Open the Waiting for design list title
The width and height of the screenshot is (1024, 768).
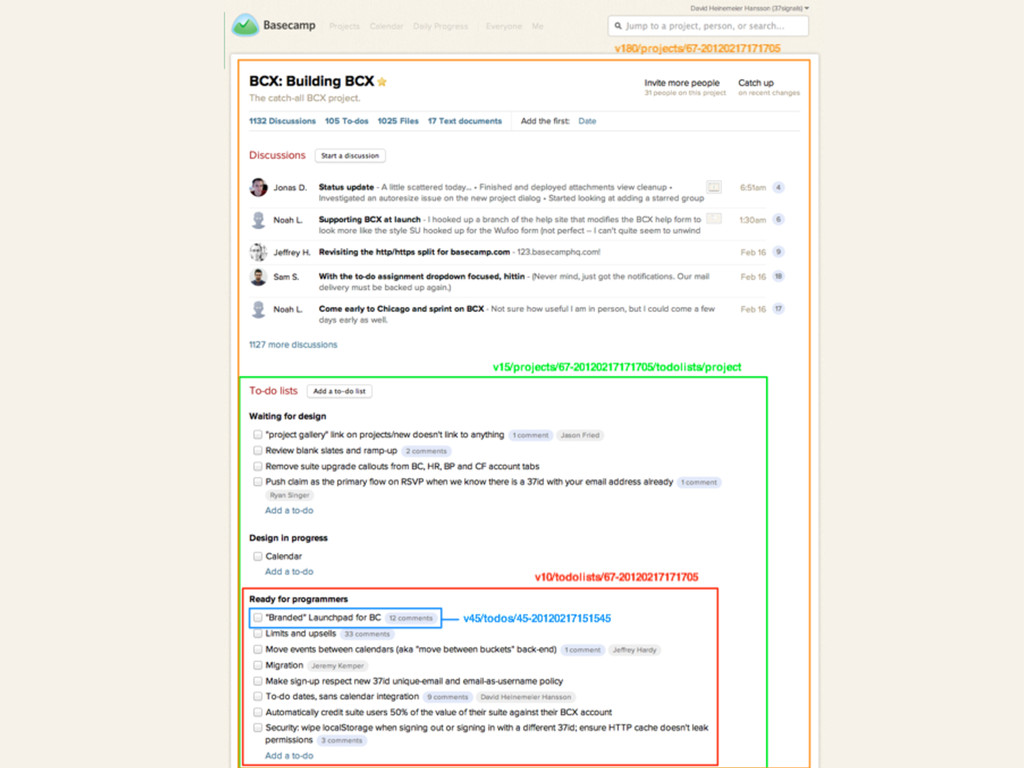(287, 416)
